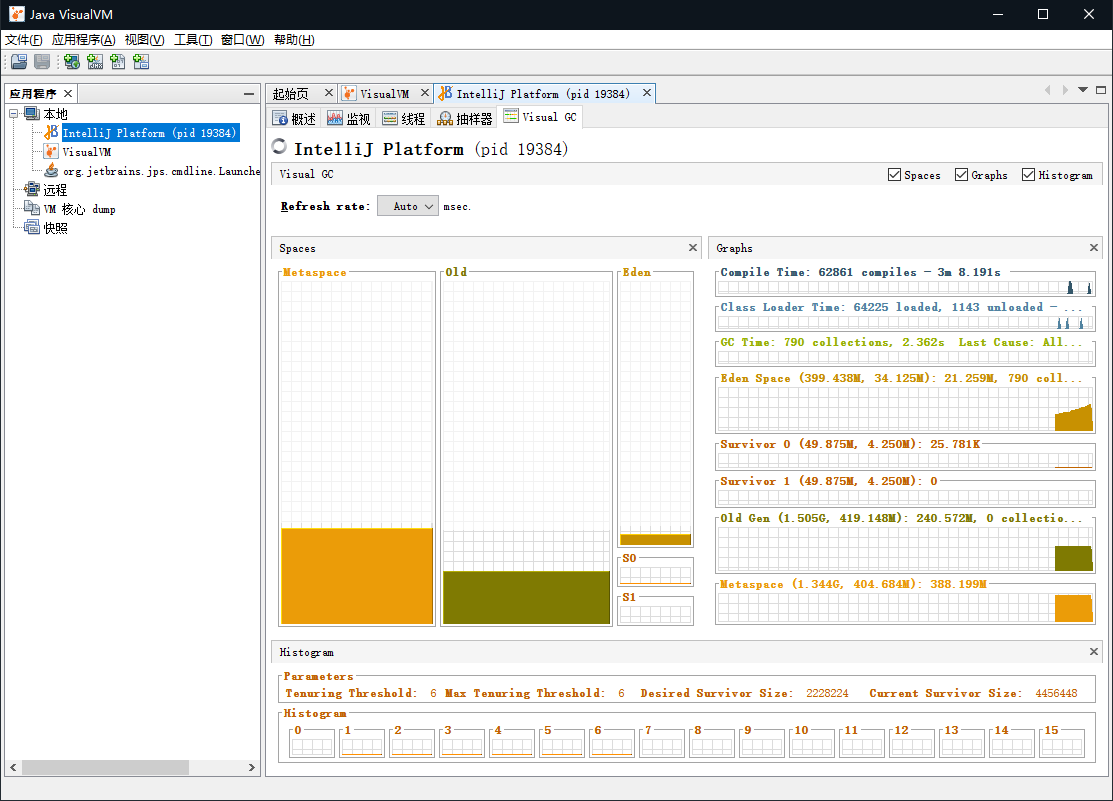Switch to the 概述 tab
The image size is (1113, 801).
[295, 119]
